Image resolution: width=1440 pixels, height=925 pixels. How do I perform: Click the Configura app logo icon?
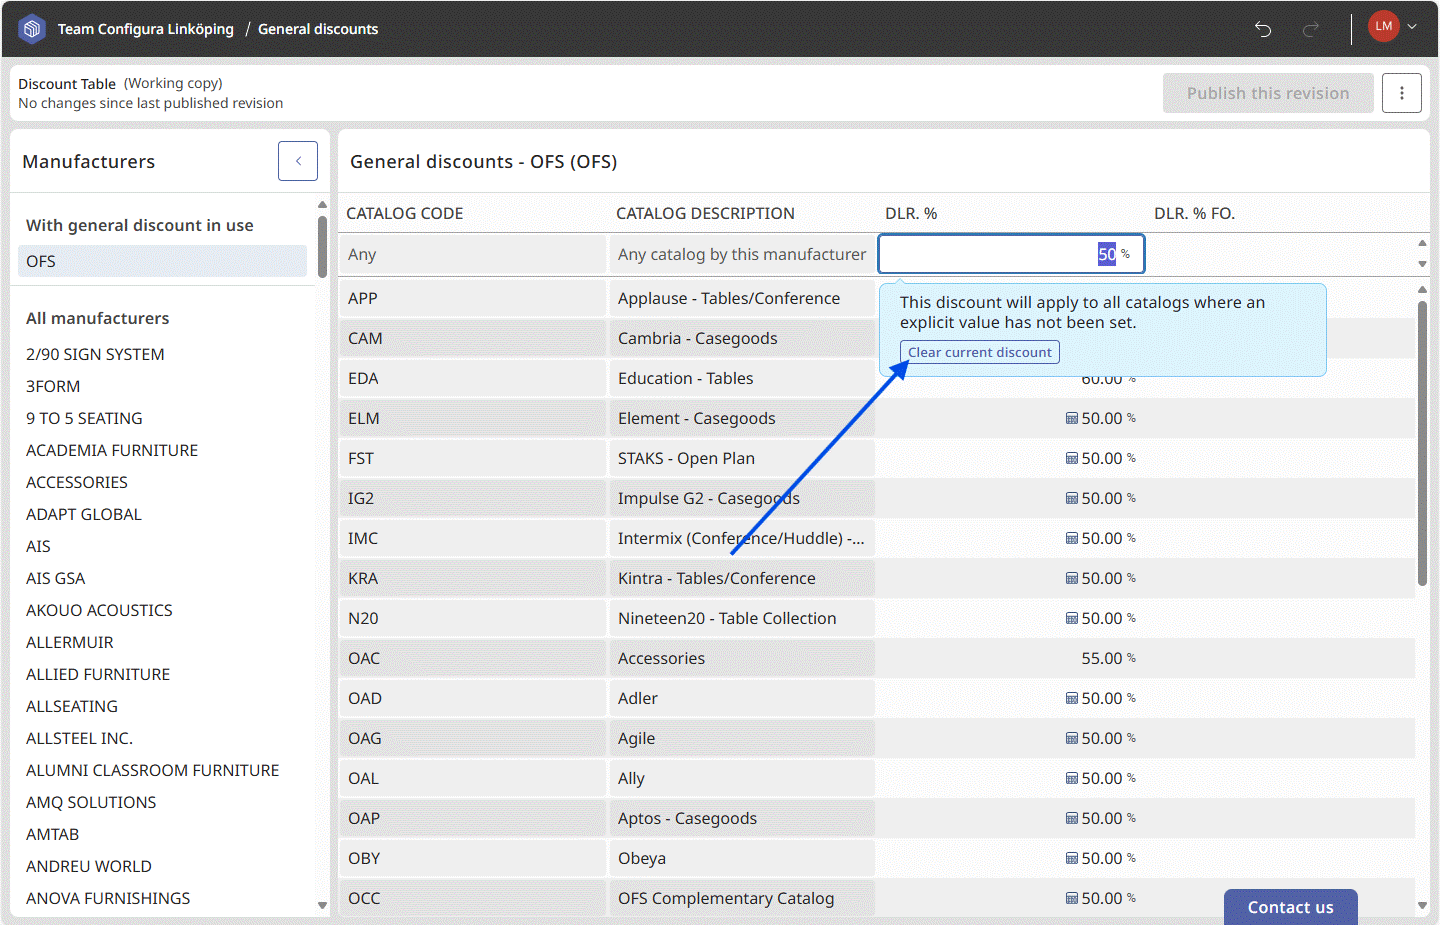coord(32,29)
